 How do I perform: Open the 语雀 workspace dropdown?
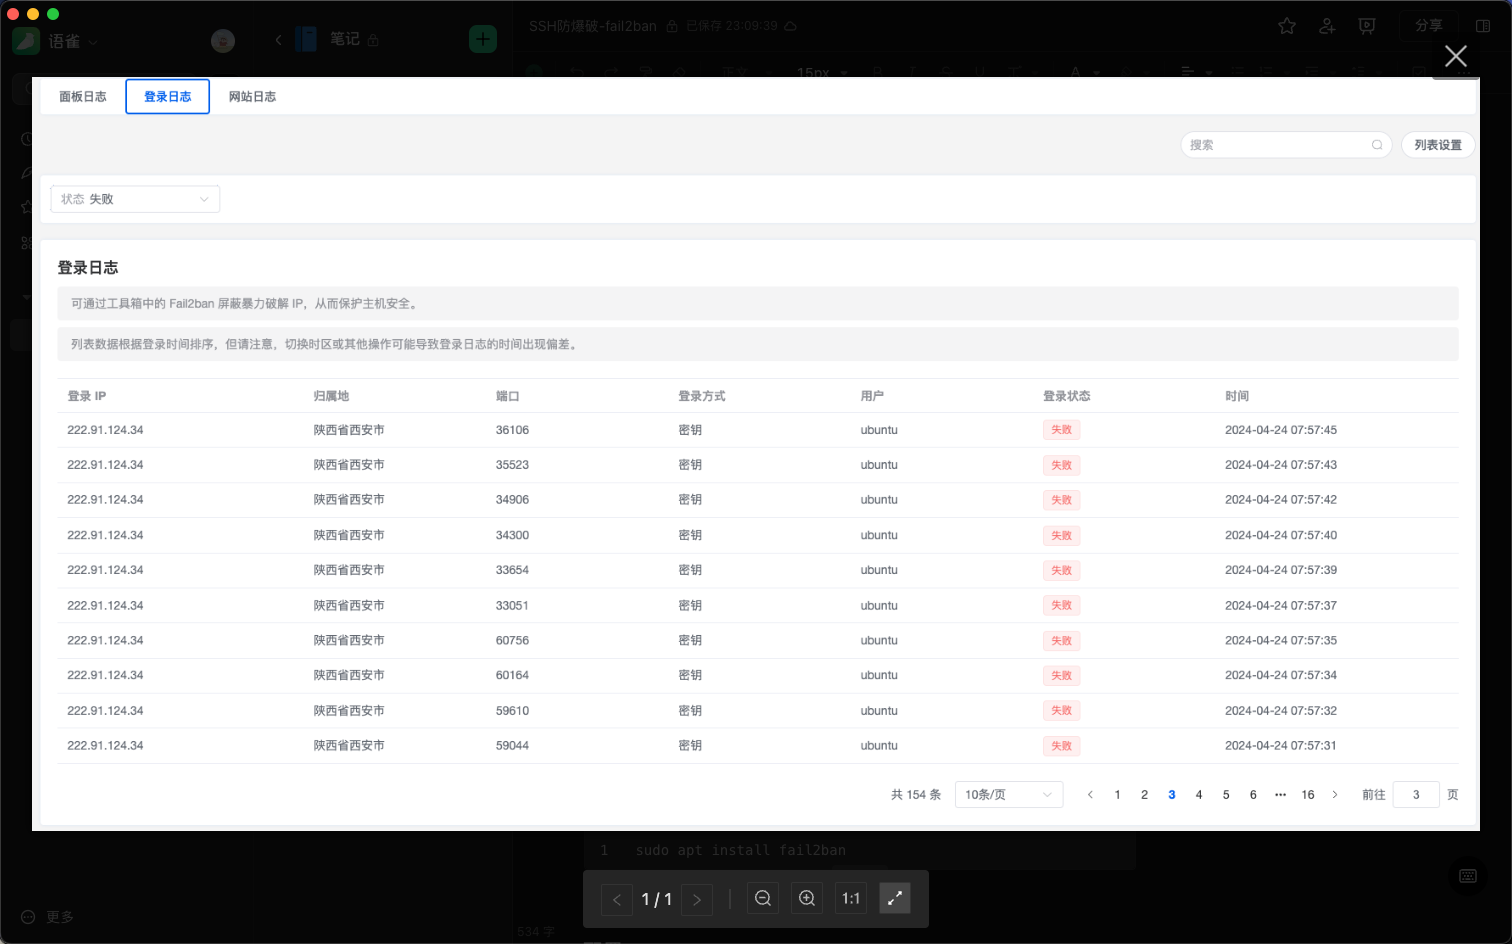pos(73,41)
